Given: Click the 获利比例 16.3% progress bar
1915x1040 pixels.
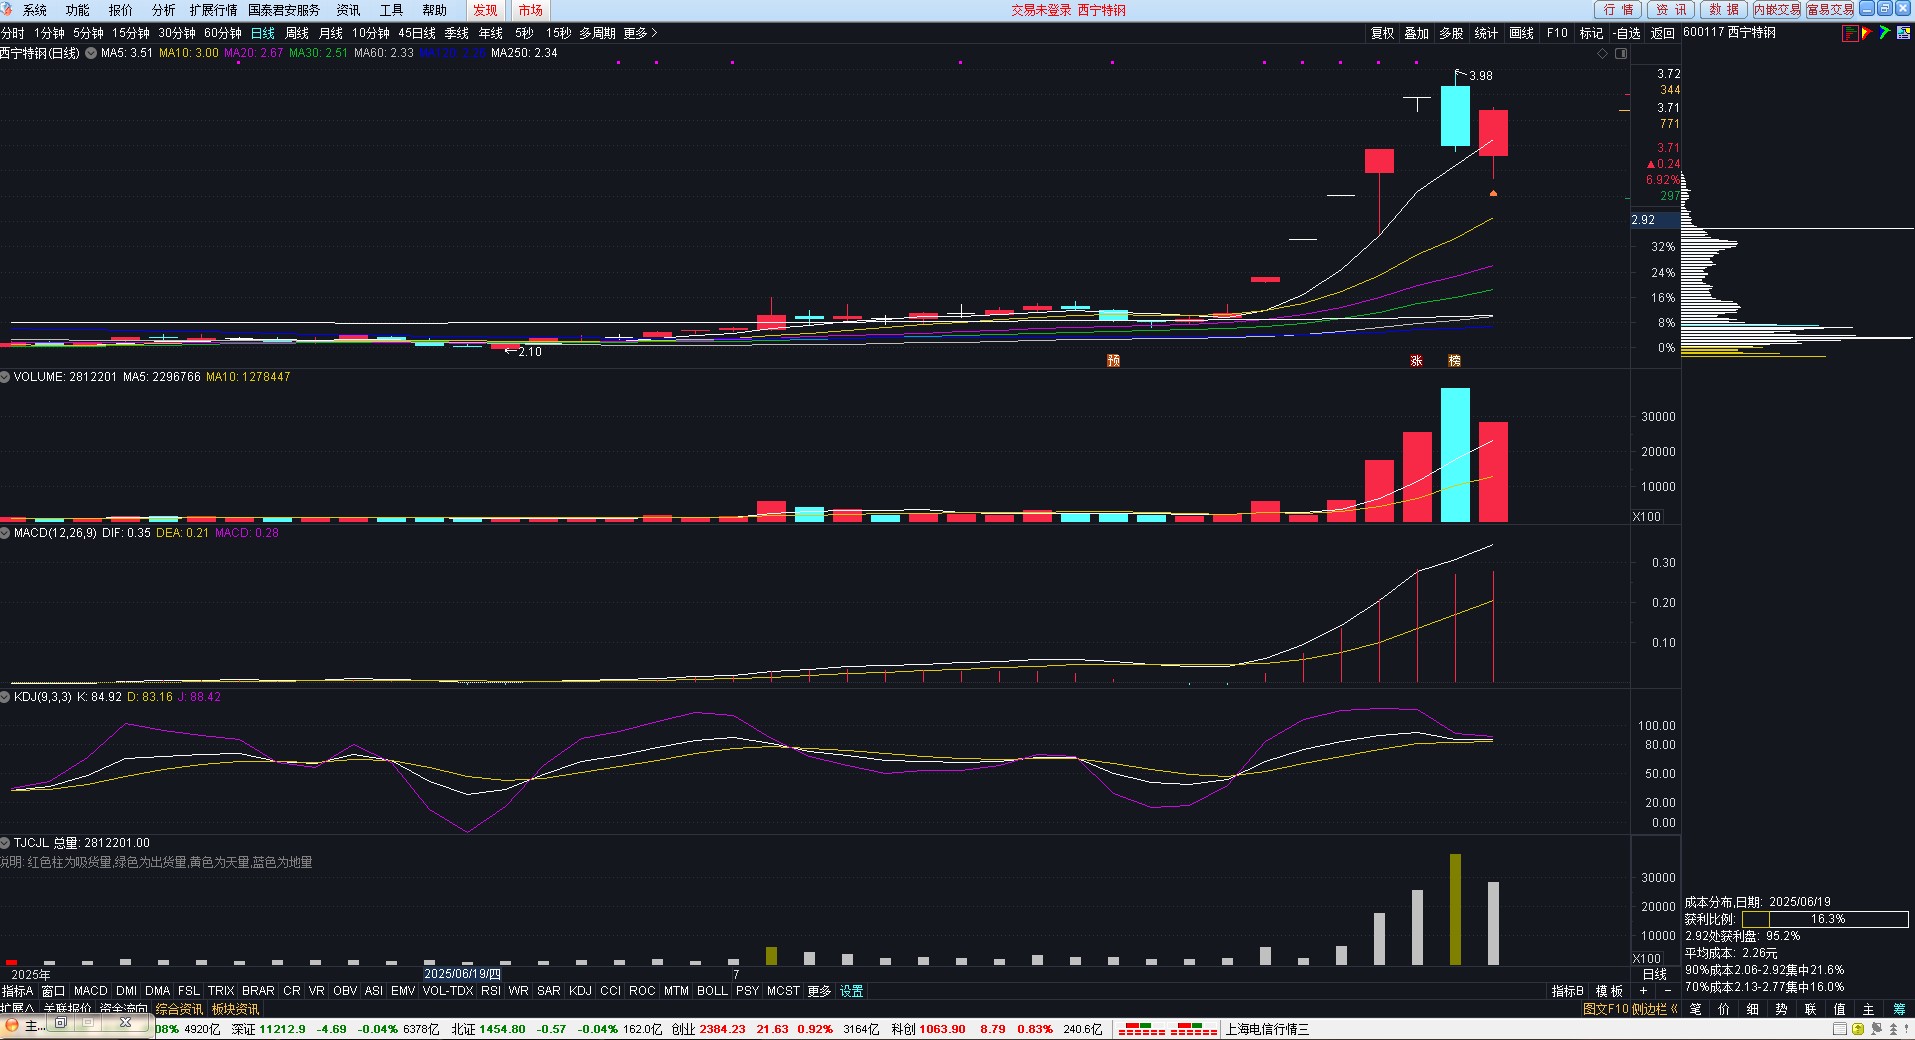Looking at the screenshot, I should (x=1825, y=919).
